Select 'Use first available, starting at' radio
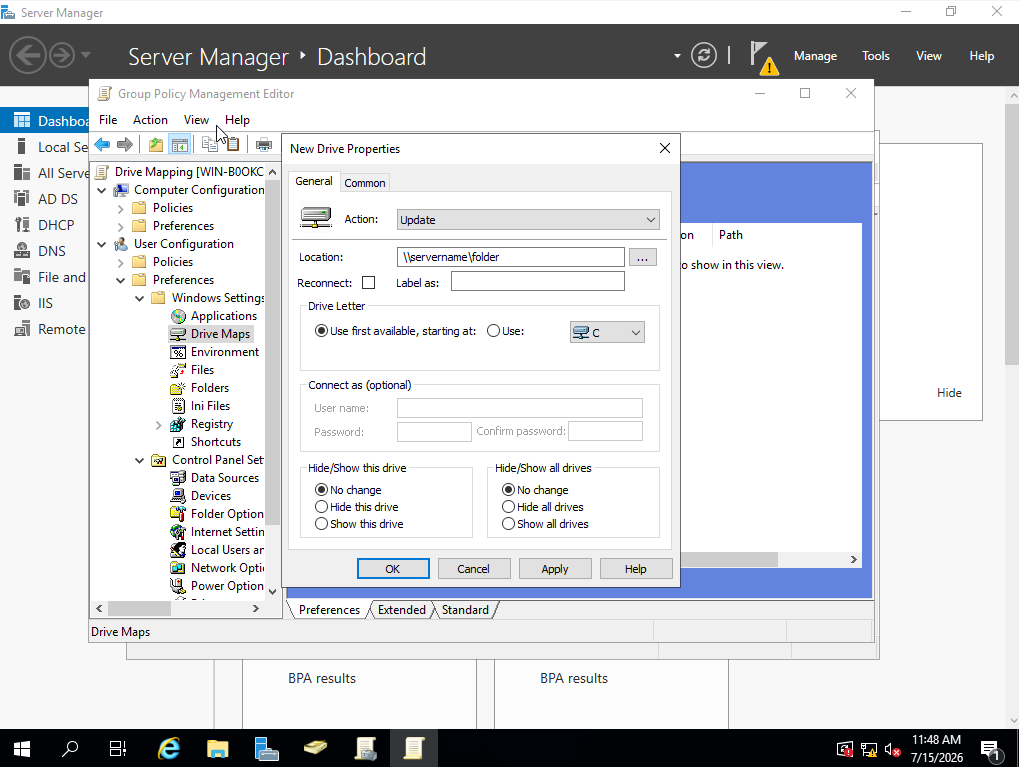The image size is (1019, 767). click(x=321, y=331)
